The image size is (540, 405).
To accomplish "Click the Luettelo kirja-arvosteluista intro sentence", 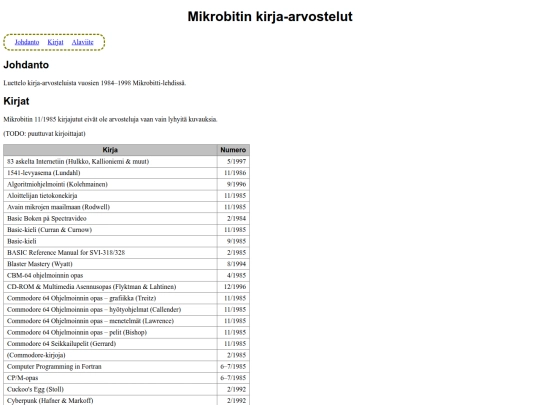I will pos(95,83).
